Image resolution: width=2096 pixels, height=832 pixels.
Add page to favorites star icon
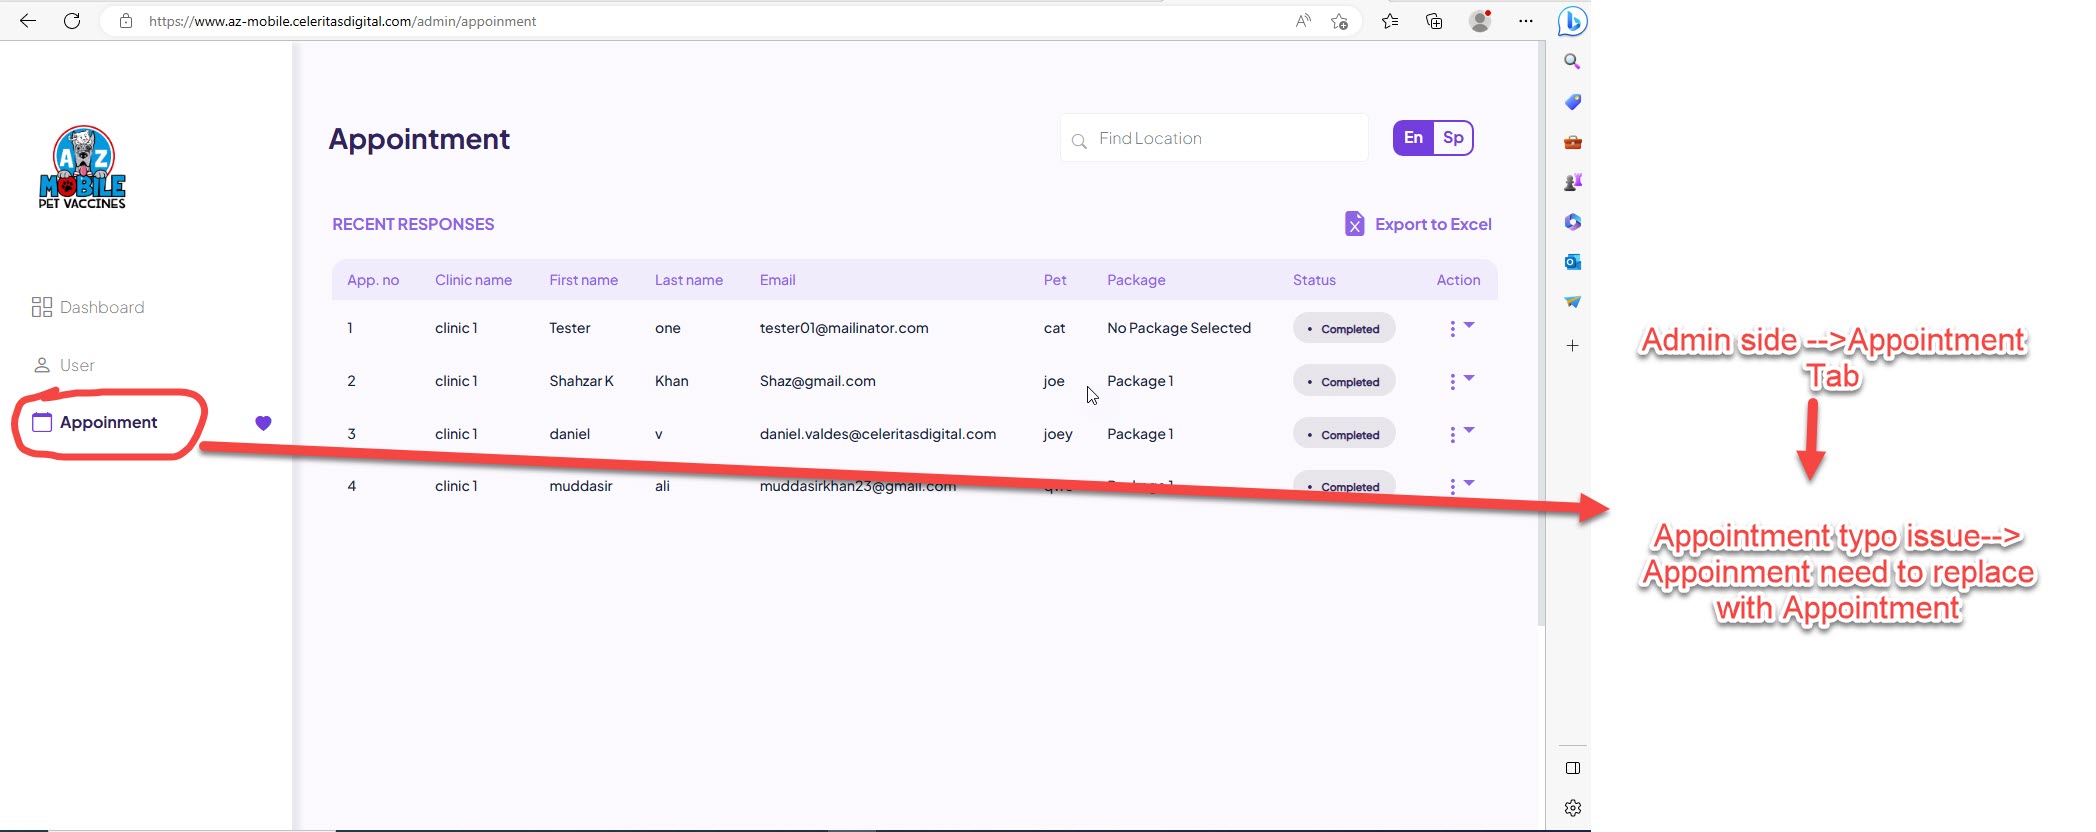[1340, 21]
